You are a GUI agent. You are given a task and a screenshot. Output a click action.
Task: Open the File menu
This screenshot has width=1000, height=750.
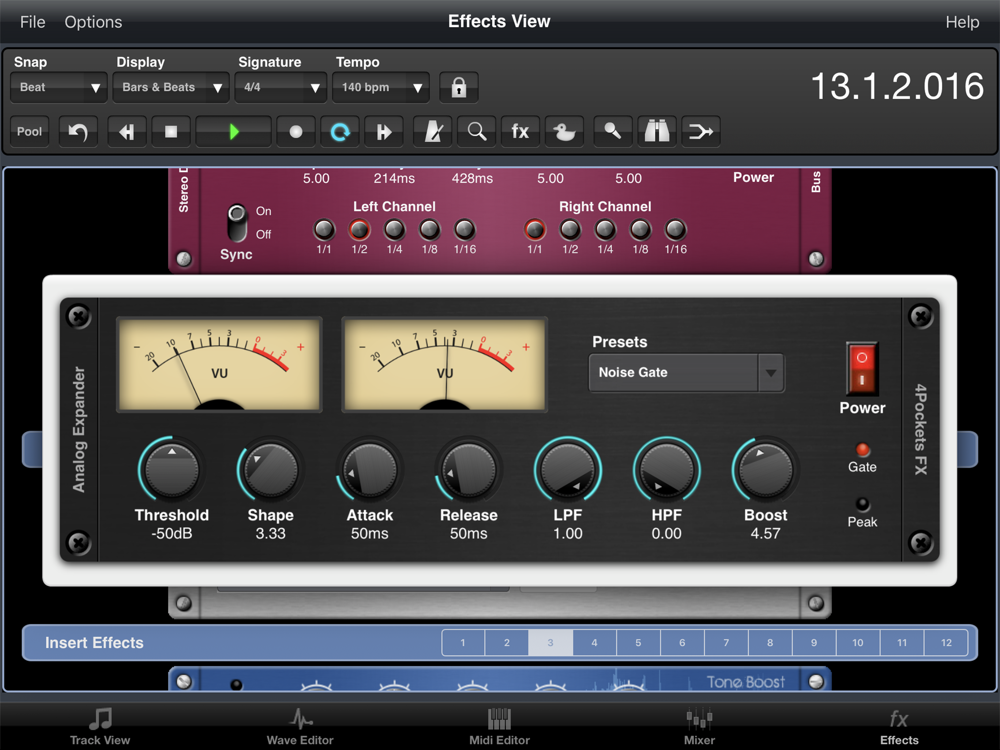click(33, 22)
